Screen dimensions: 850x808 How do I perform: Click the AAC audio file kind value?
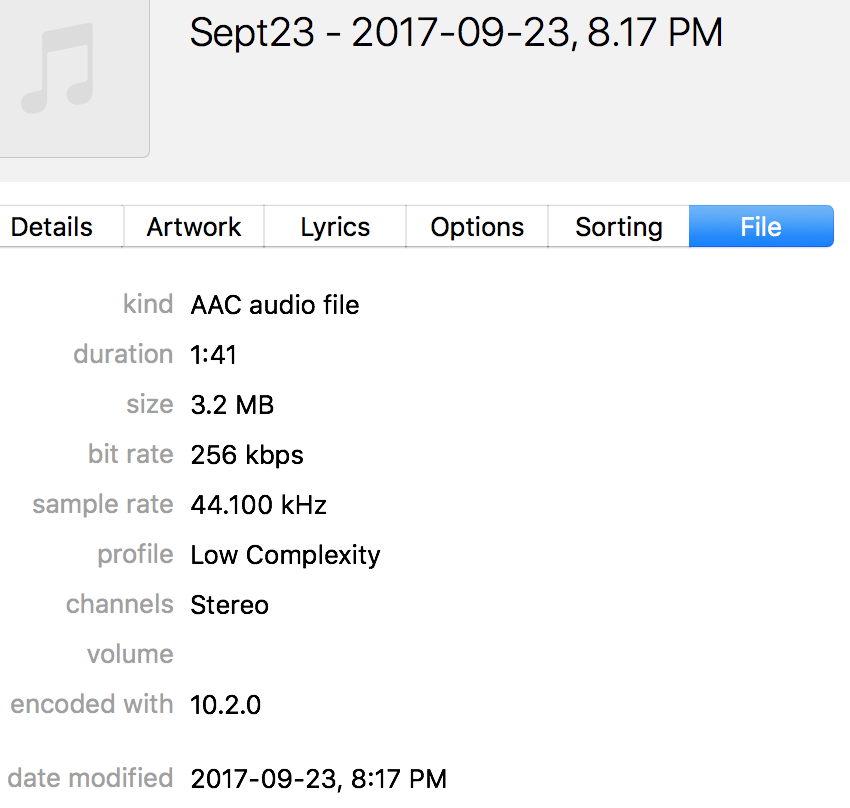coord(275,305)
